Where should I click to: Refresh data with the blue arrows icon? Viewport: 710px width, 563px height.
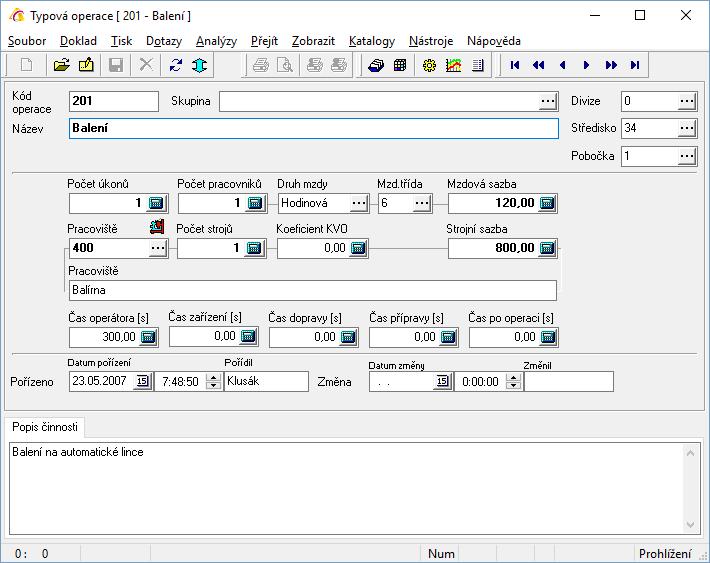click(x=176, y=65)
